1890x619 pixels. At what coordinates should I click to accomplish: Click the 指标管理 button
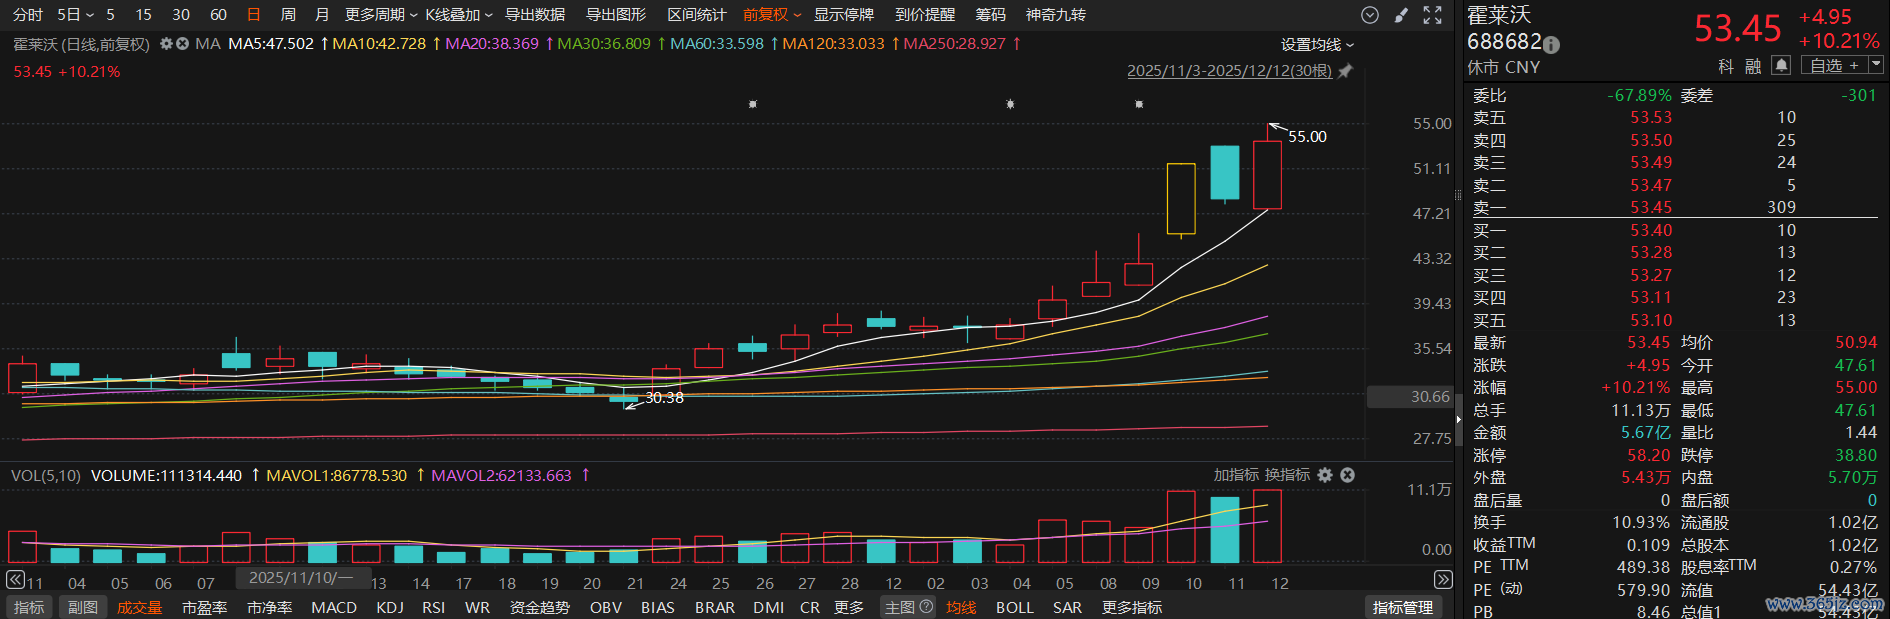pos(1403,607)
